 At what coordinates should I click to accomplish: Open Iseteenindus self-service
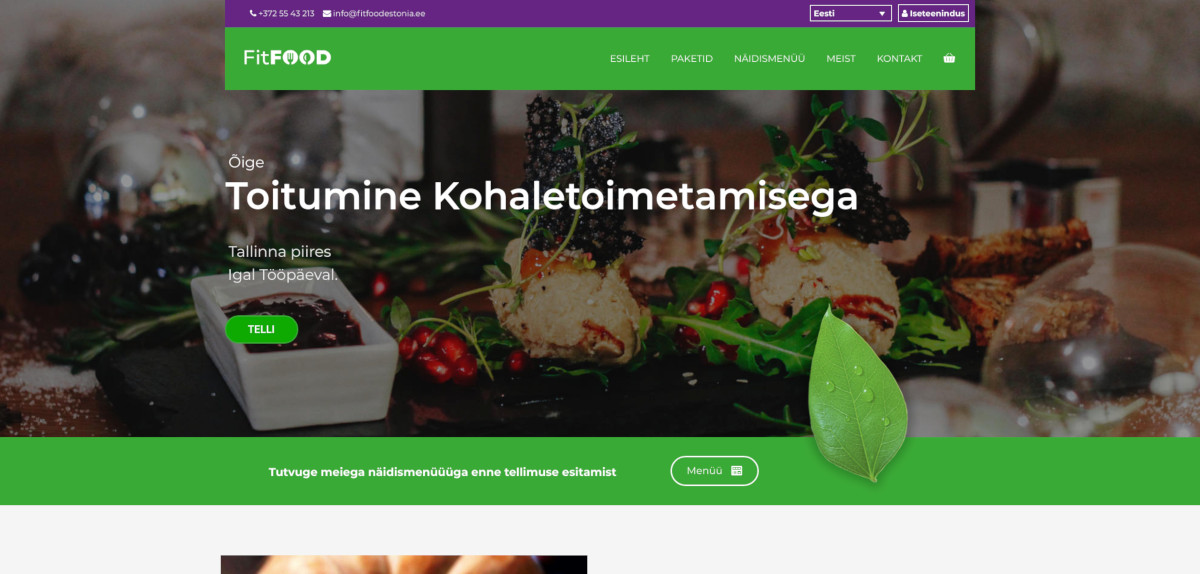[x=933, y=13]
